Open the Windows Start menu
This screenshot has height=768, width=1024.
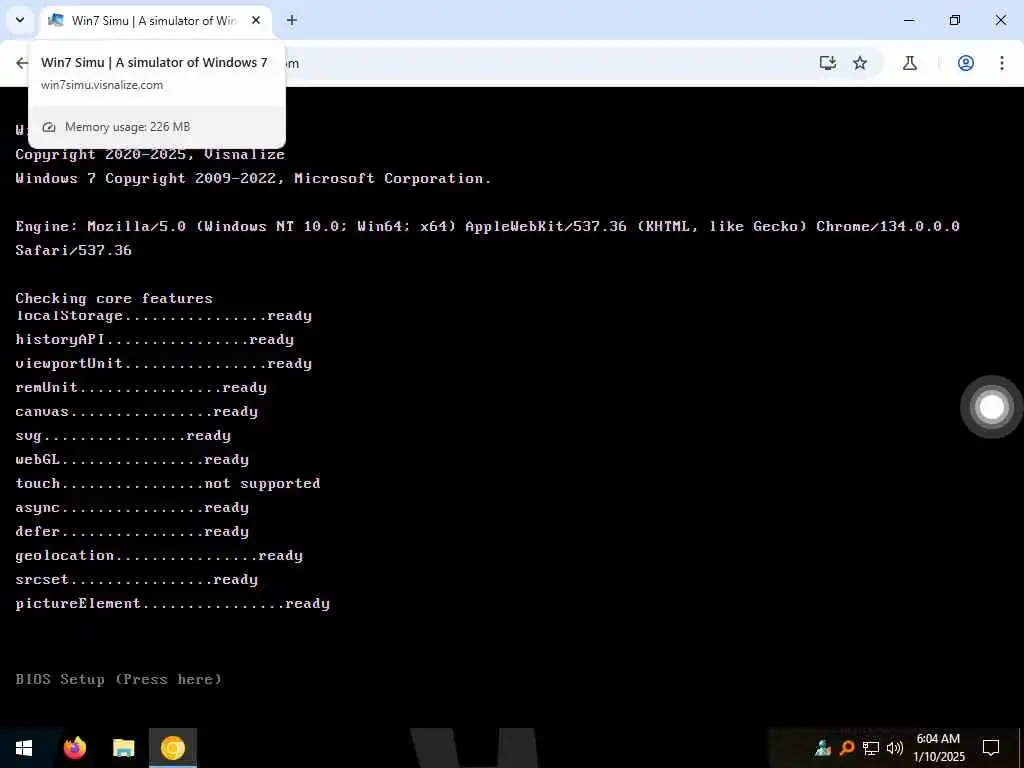[24, 748]
